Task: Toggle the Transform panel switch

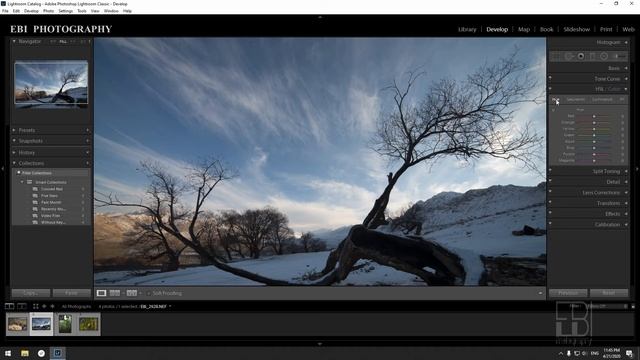Action: tap(550, 202)
